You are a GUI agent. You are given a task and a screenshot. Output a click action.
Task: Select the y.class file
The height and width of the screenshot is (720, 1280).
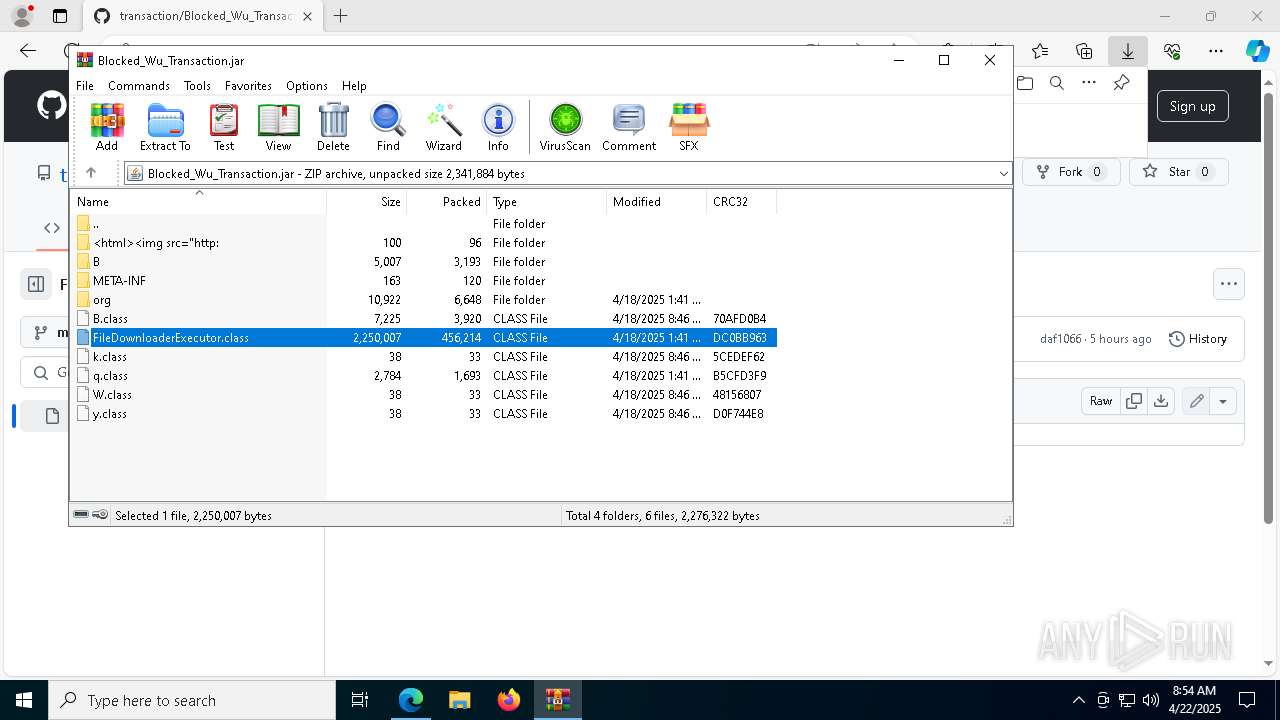pos(424,414)
